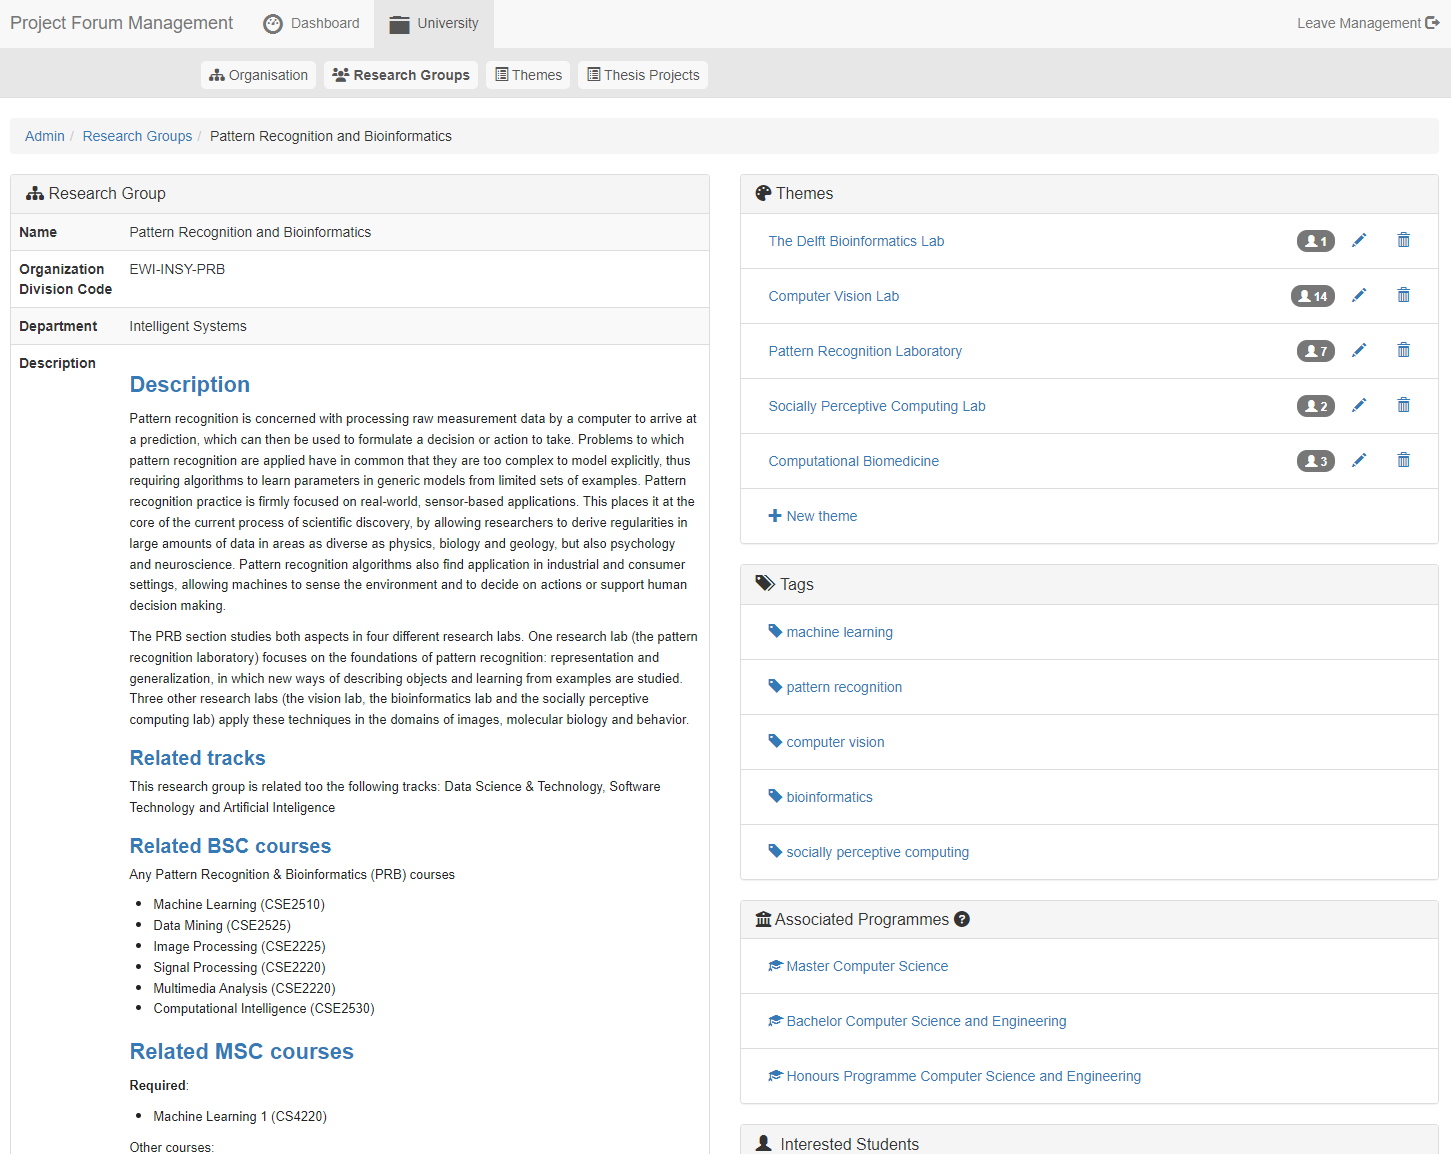Viewport: 1451px width, 1154px height.
Task: Open Master Computer Science programme
Action: pyautogui.click(x=866, y=966)
